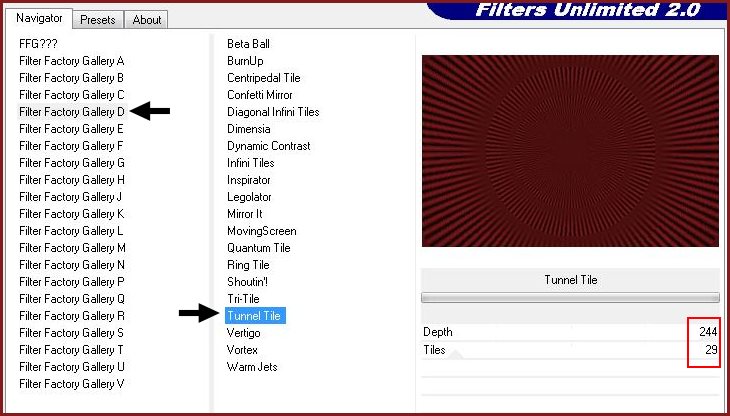The height and width of the screenshot is (416, 730).
Task: Pick the Beta Ball filter
Action: pos(248,44)
